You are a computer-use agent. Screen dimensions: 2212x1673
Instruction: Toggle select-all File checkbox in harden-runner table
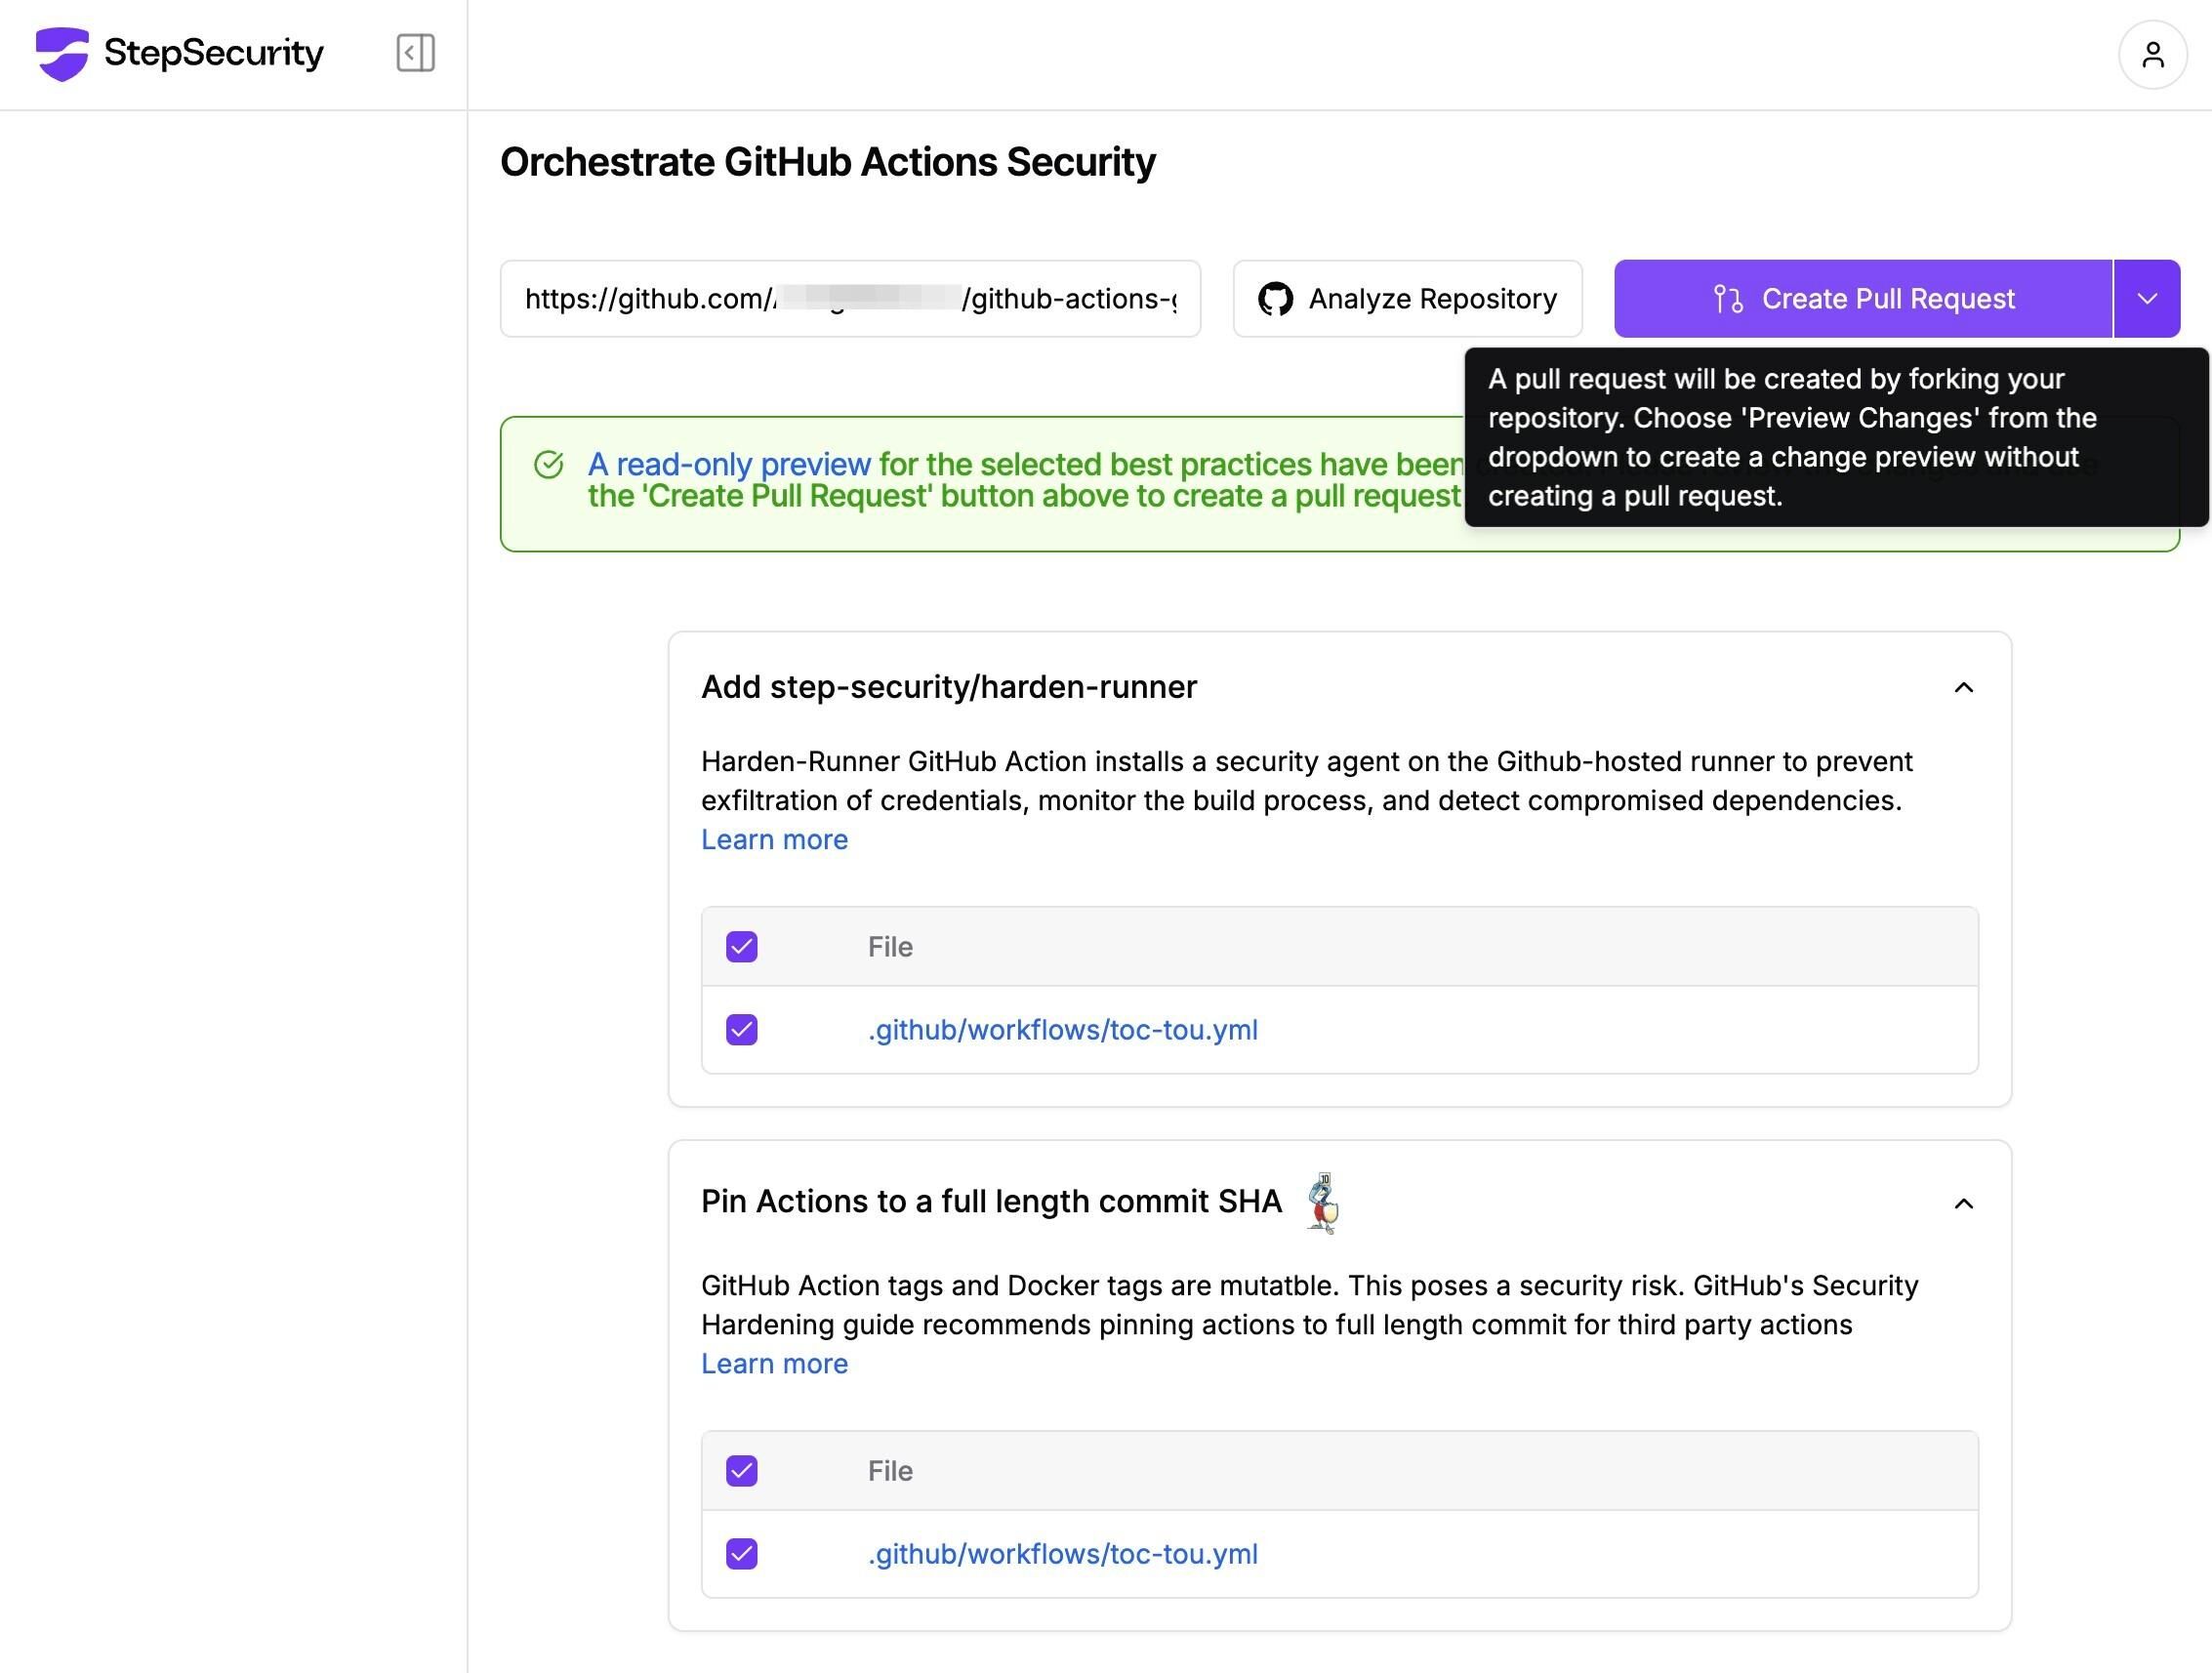tap(742, 947)
